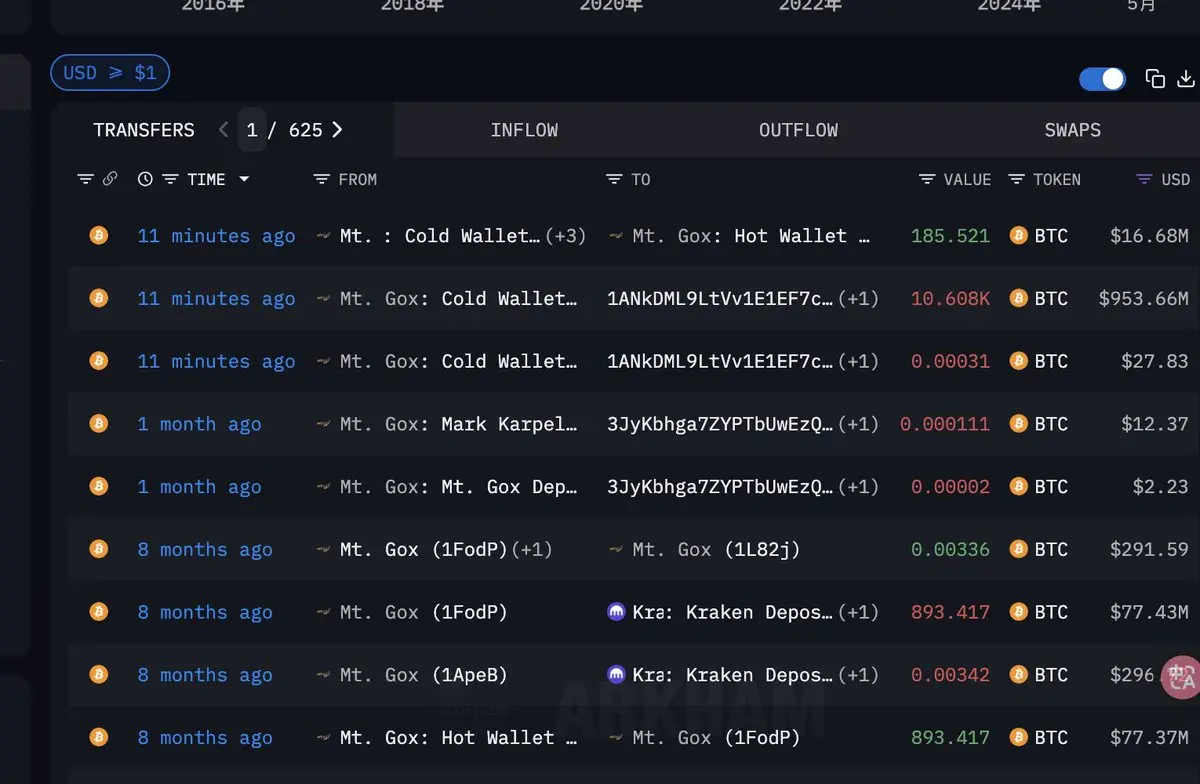Click the Bitcoin icon in the 0.00336 row
Image resolution: width=1200 pixels, height=784 pixels.
(98, 548)
